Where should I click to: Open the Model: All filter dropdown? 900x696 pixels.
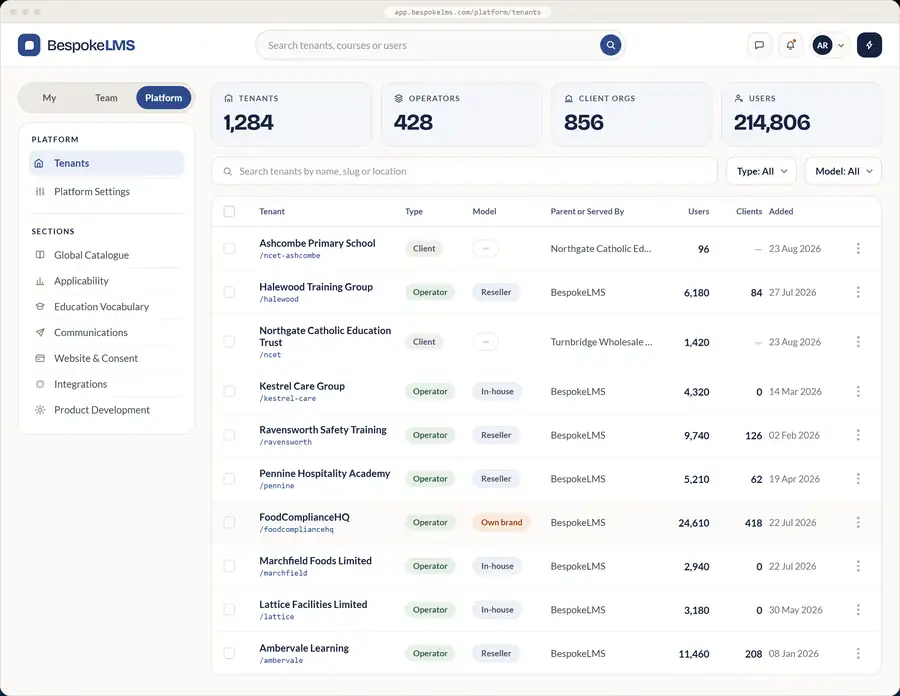click(x=843, y=171)
